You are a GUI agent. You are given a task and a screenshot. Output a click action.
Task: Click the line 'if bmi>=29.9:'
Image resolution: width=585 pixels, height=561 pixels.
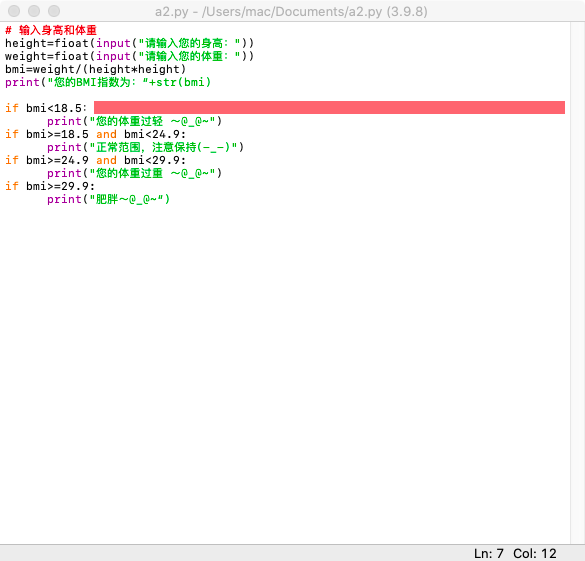coord(50,186)
